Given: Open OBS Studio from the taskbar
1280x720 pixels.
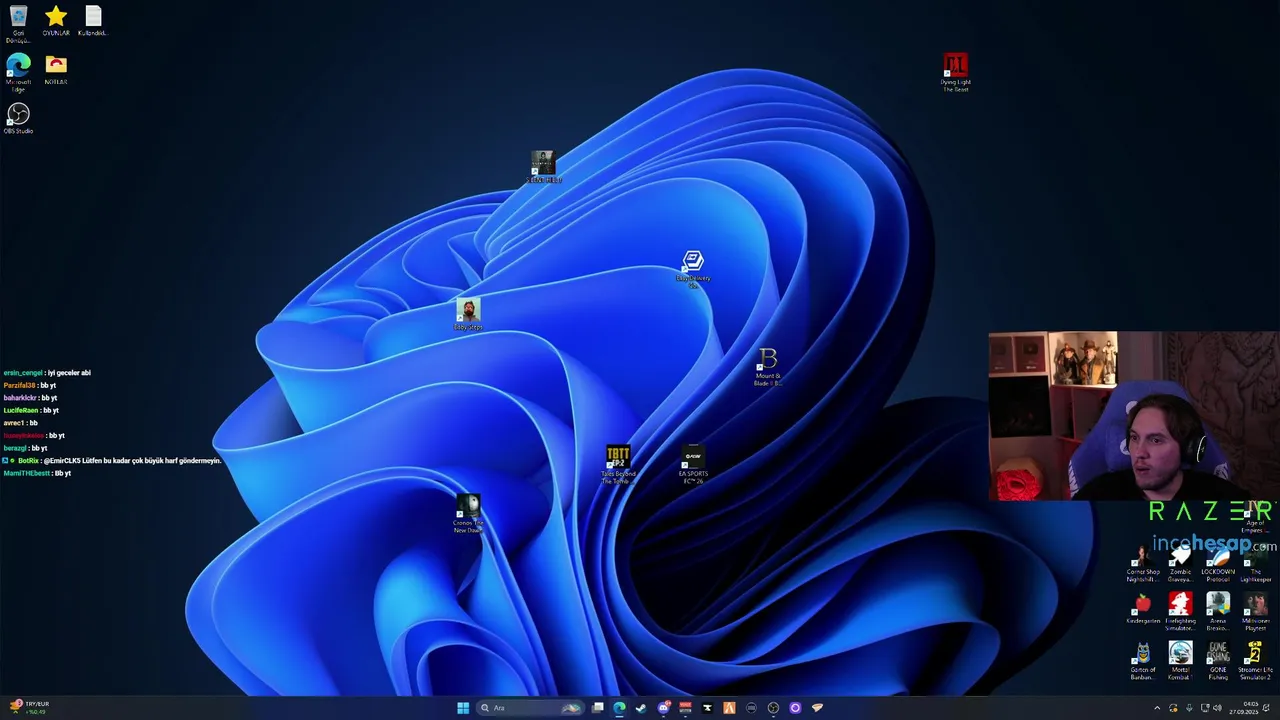Looking at the screenshot, I should [773, 708].
